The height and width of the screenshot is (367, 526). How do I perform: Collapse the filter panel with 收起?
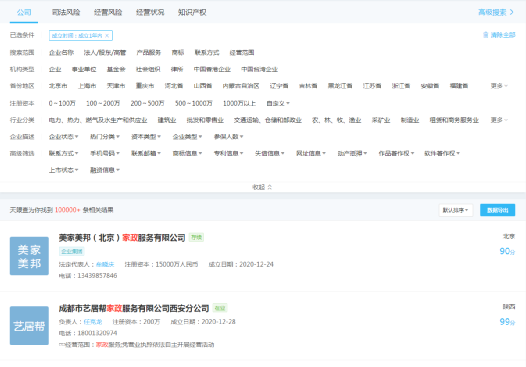(262, 187)
